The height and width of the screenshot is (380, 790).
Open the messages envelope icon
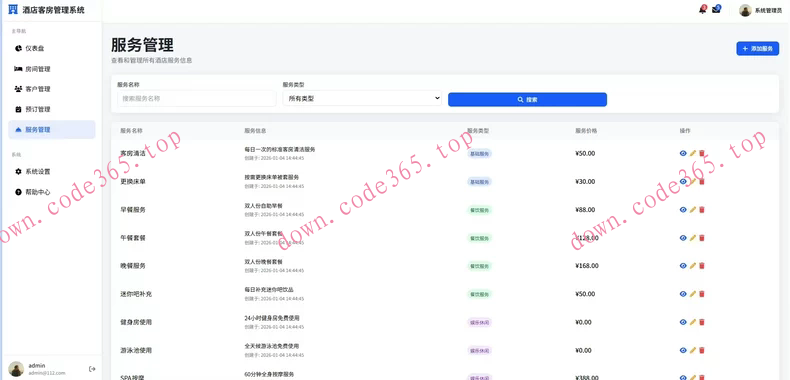point(716,10)
